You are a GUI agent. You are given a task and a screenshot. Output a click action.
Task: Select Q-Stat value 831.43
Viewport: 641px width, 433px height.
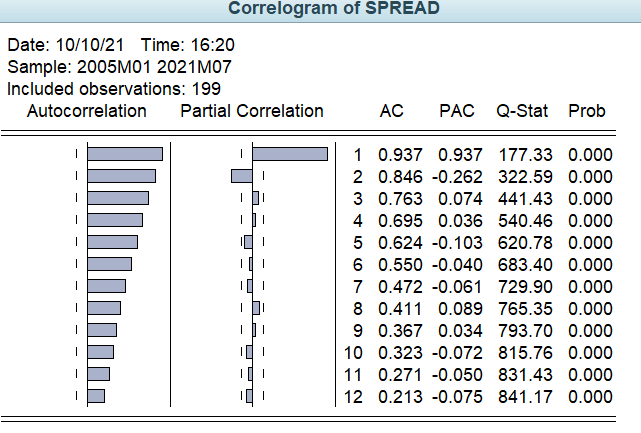525,375
